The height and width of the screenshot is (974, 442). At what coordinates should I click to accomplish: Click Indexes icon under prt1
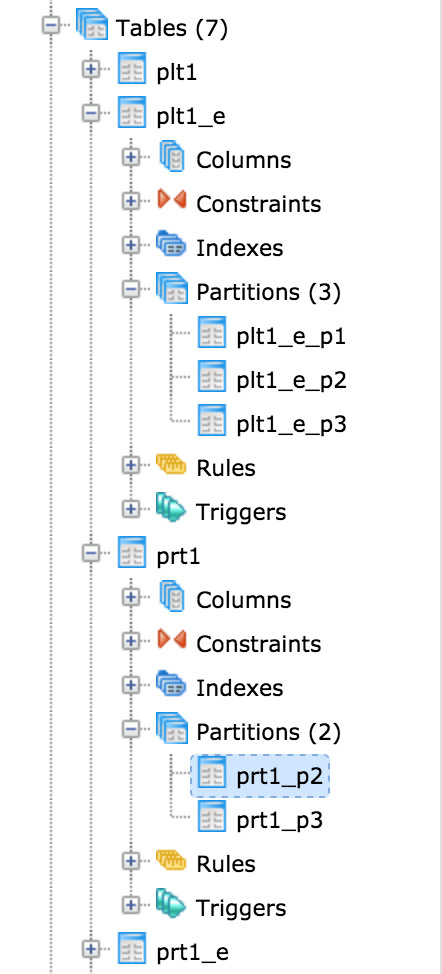[x=172, y=685]
